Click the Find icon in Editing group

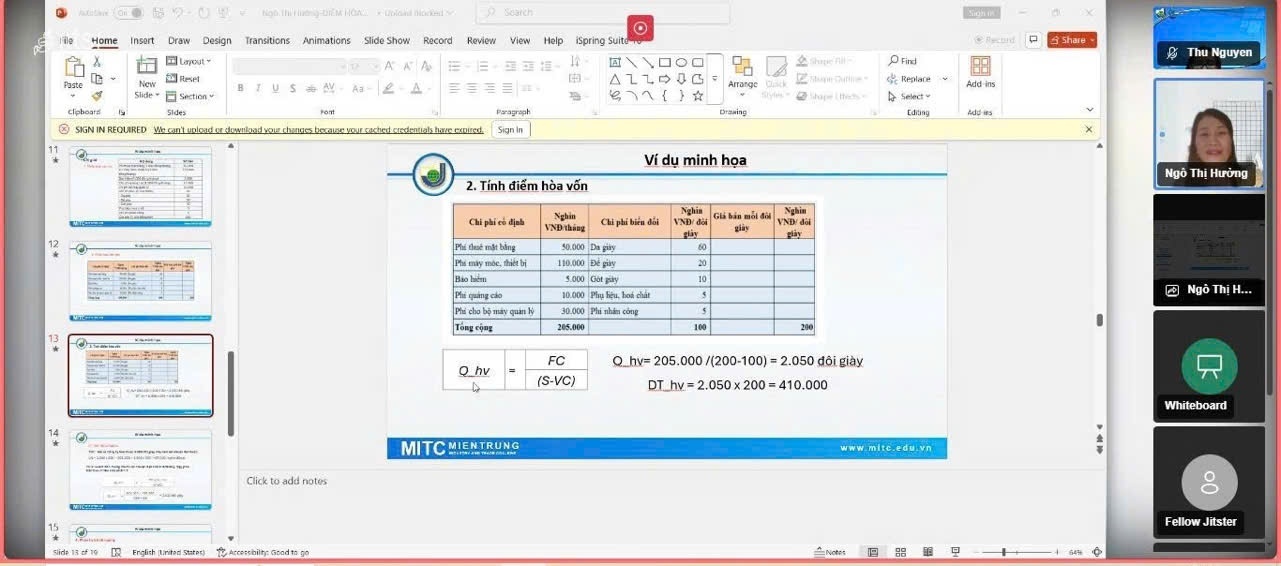pos(902,61)
